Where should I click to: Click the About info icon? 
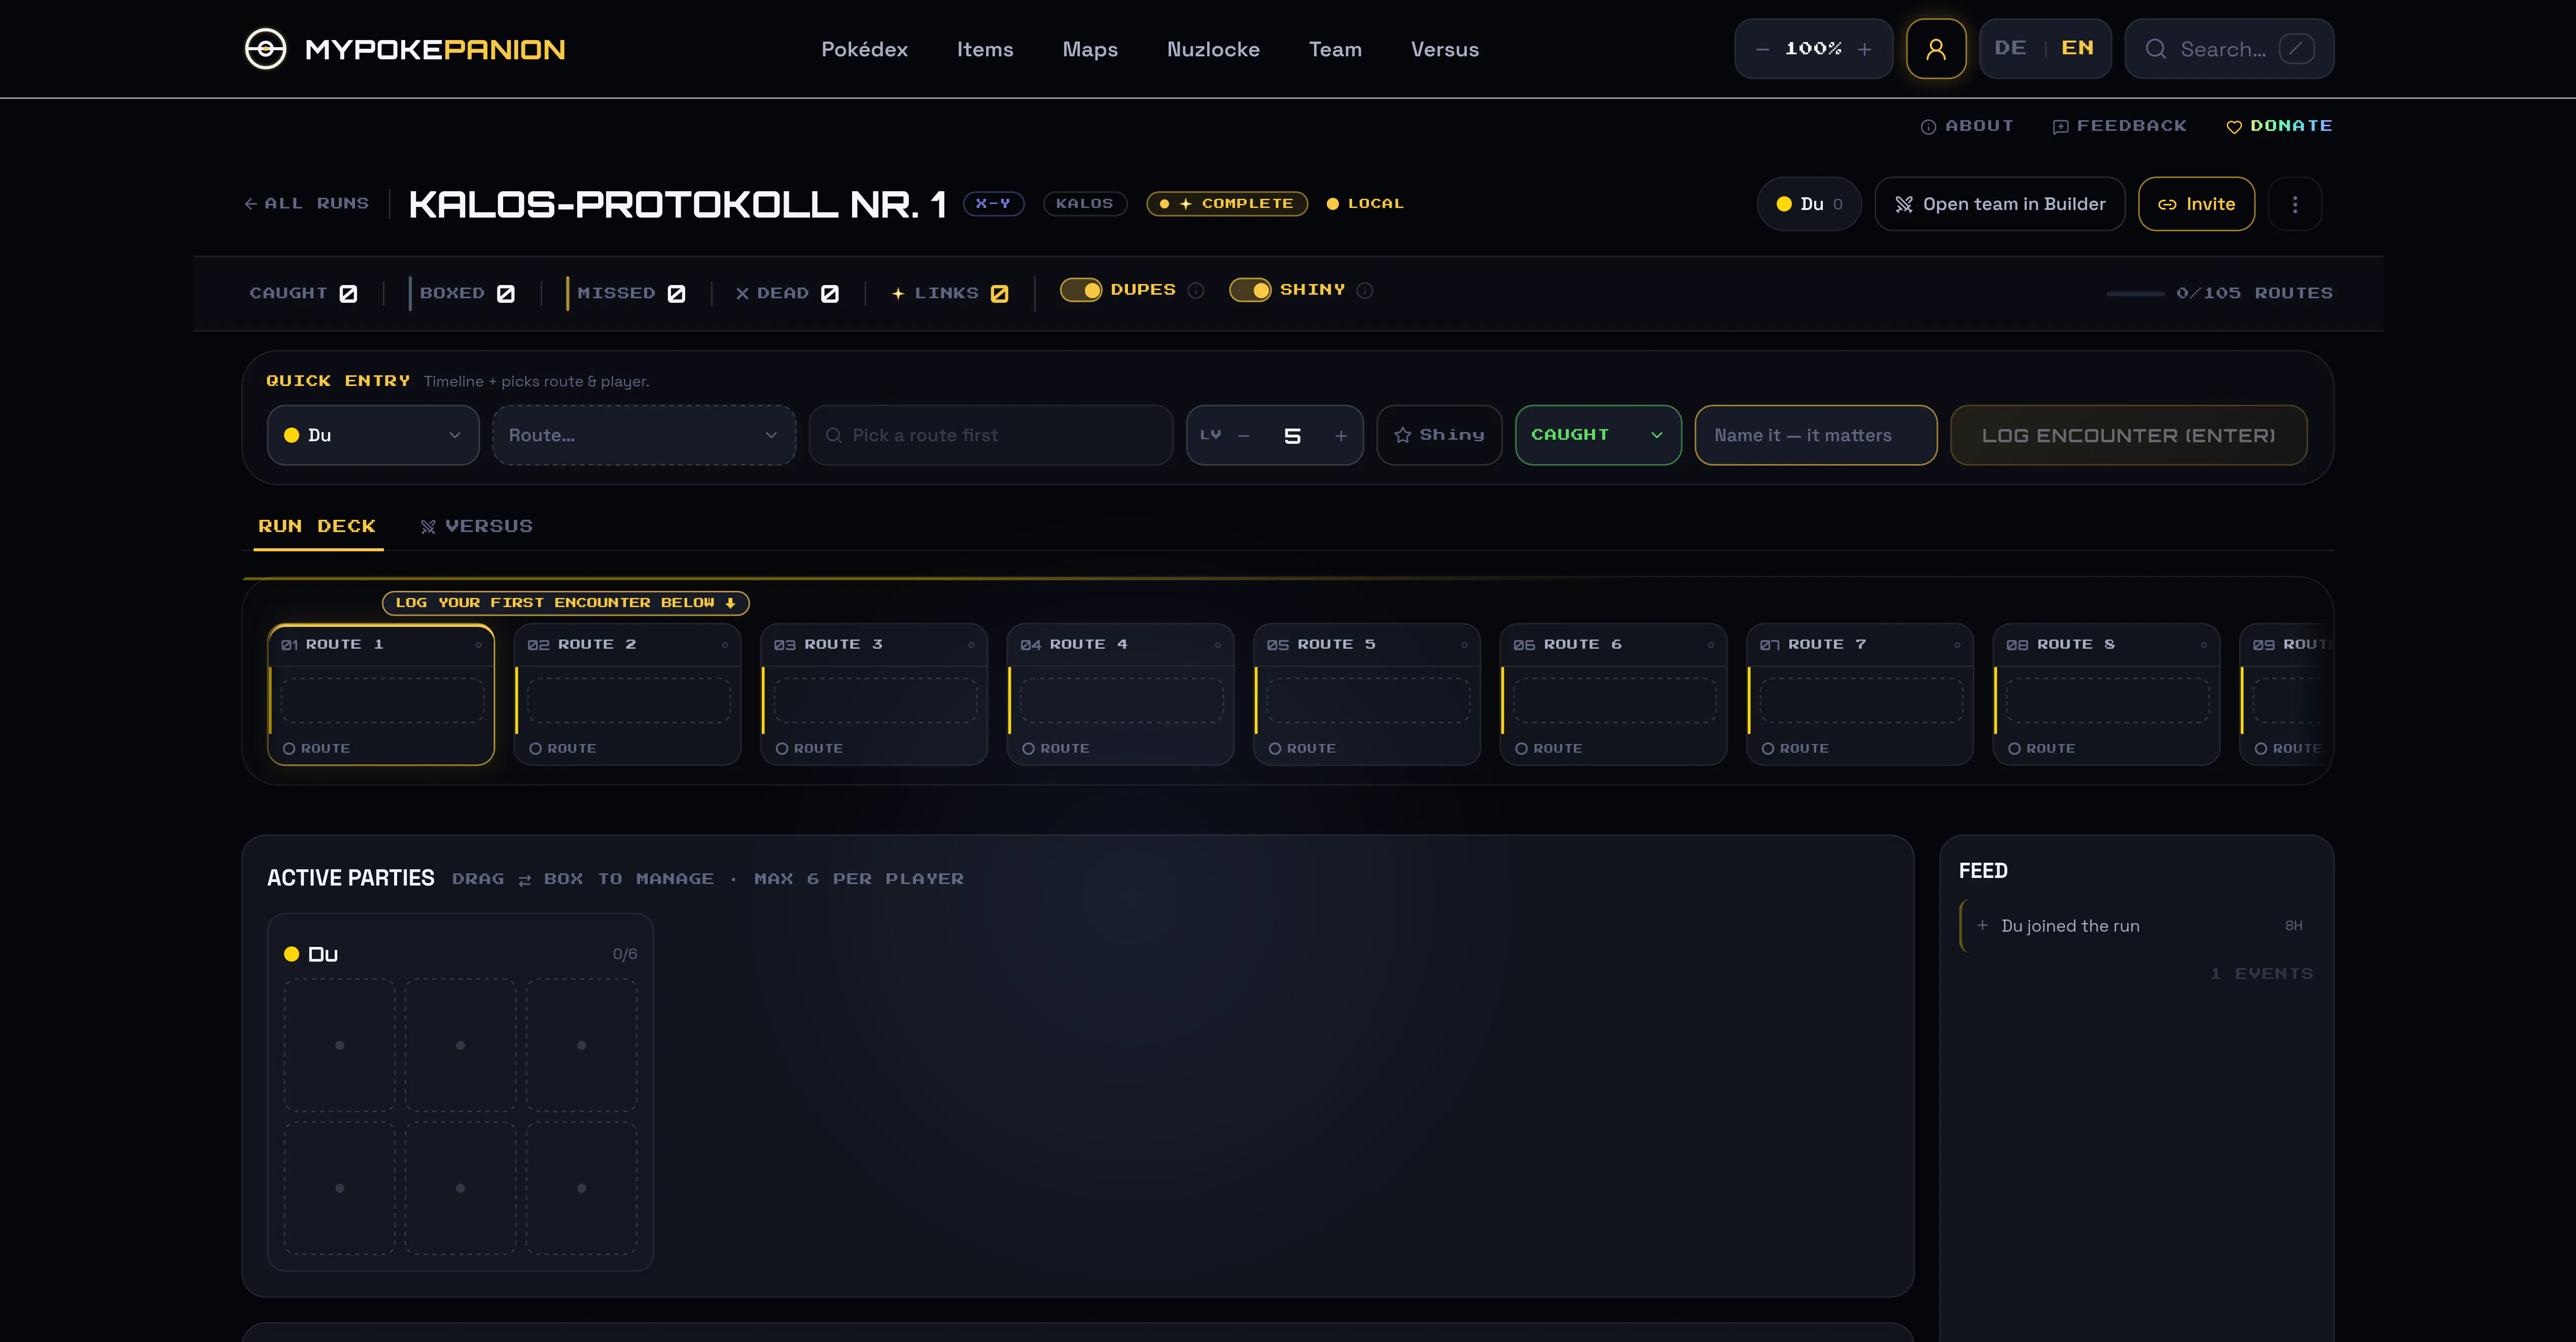[1928, 127]
